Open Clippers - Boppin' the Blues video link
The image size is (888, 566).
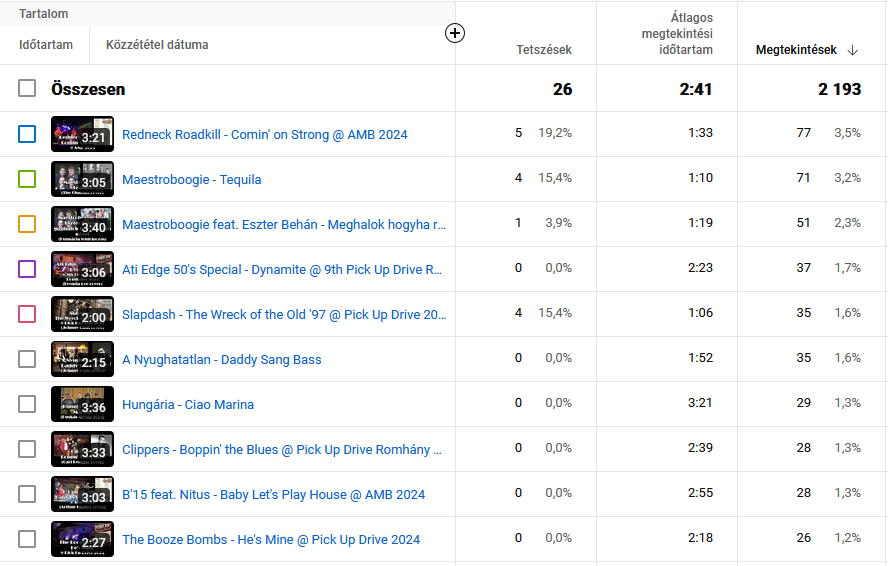(x=282, y=450)
